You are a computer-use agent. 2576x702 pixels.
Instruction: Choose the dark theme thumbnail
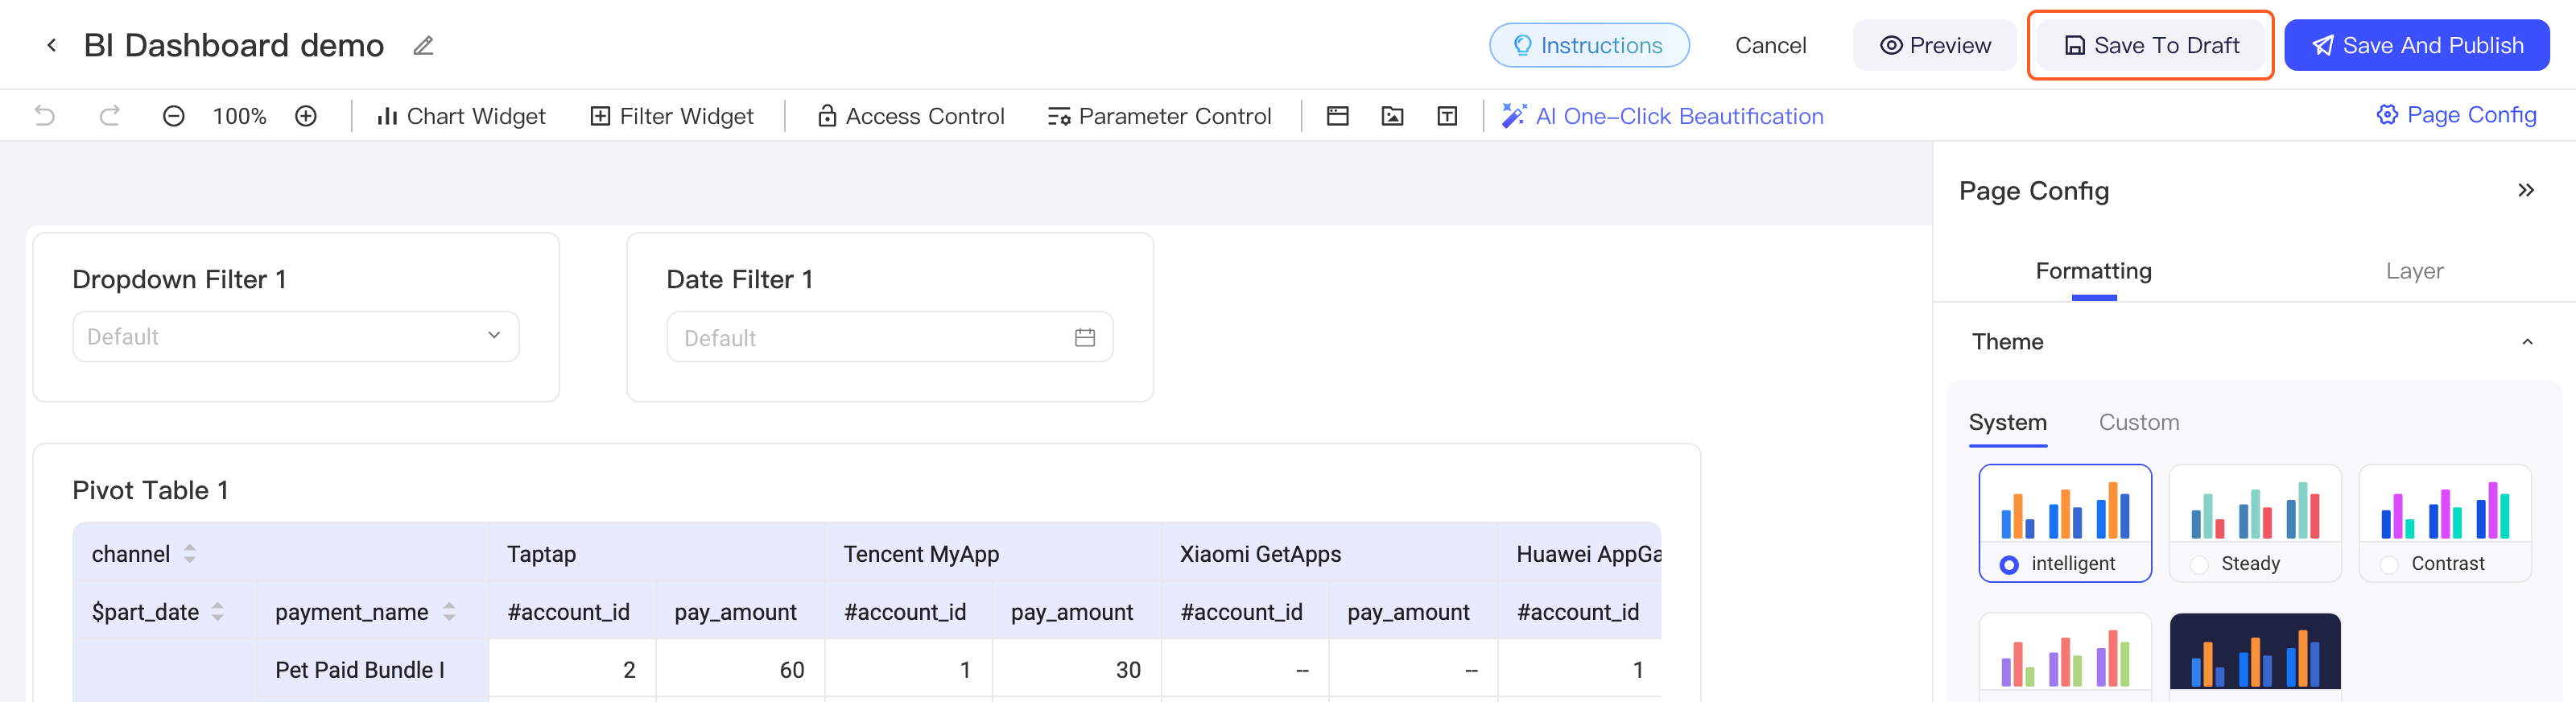[x=2255, y=652]
